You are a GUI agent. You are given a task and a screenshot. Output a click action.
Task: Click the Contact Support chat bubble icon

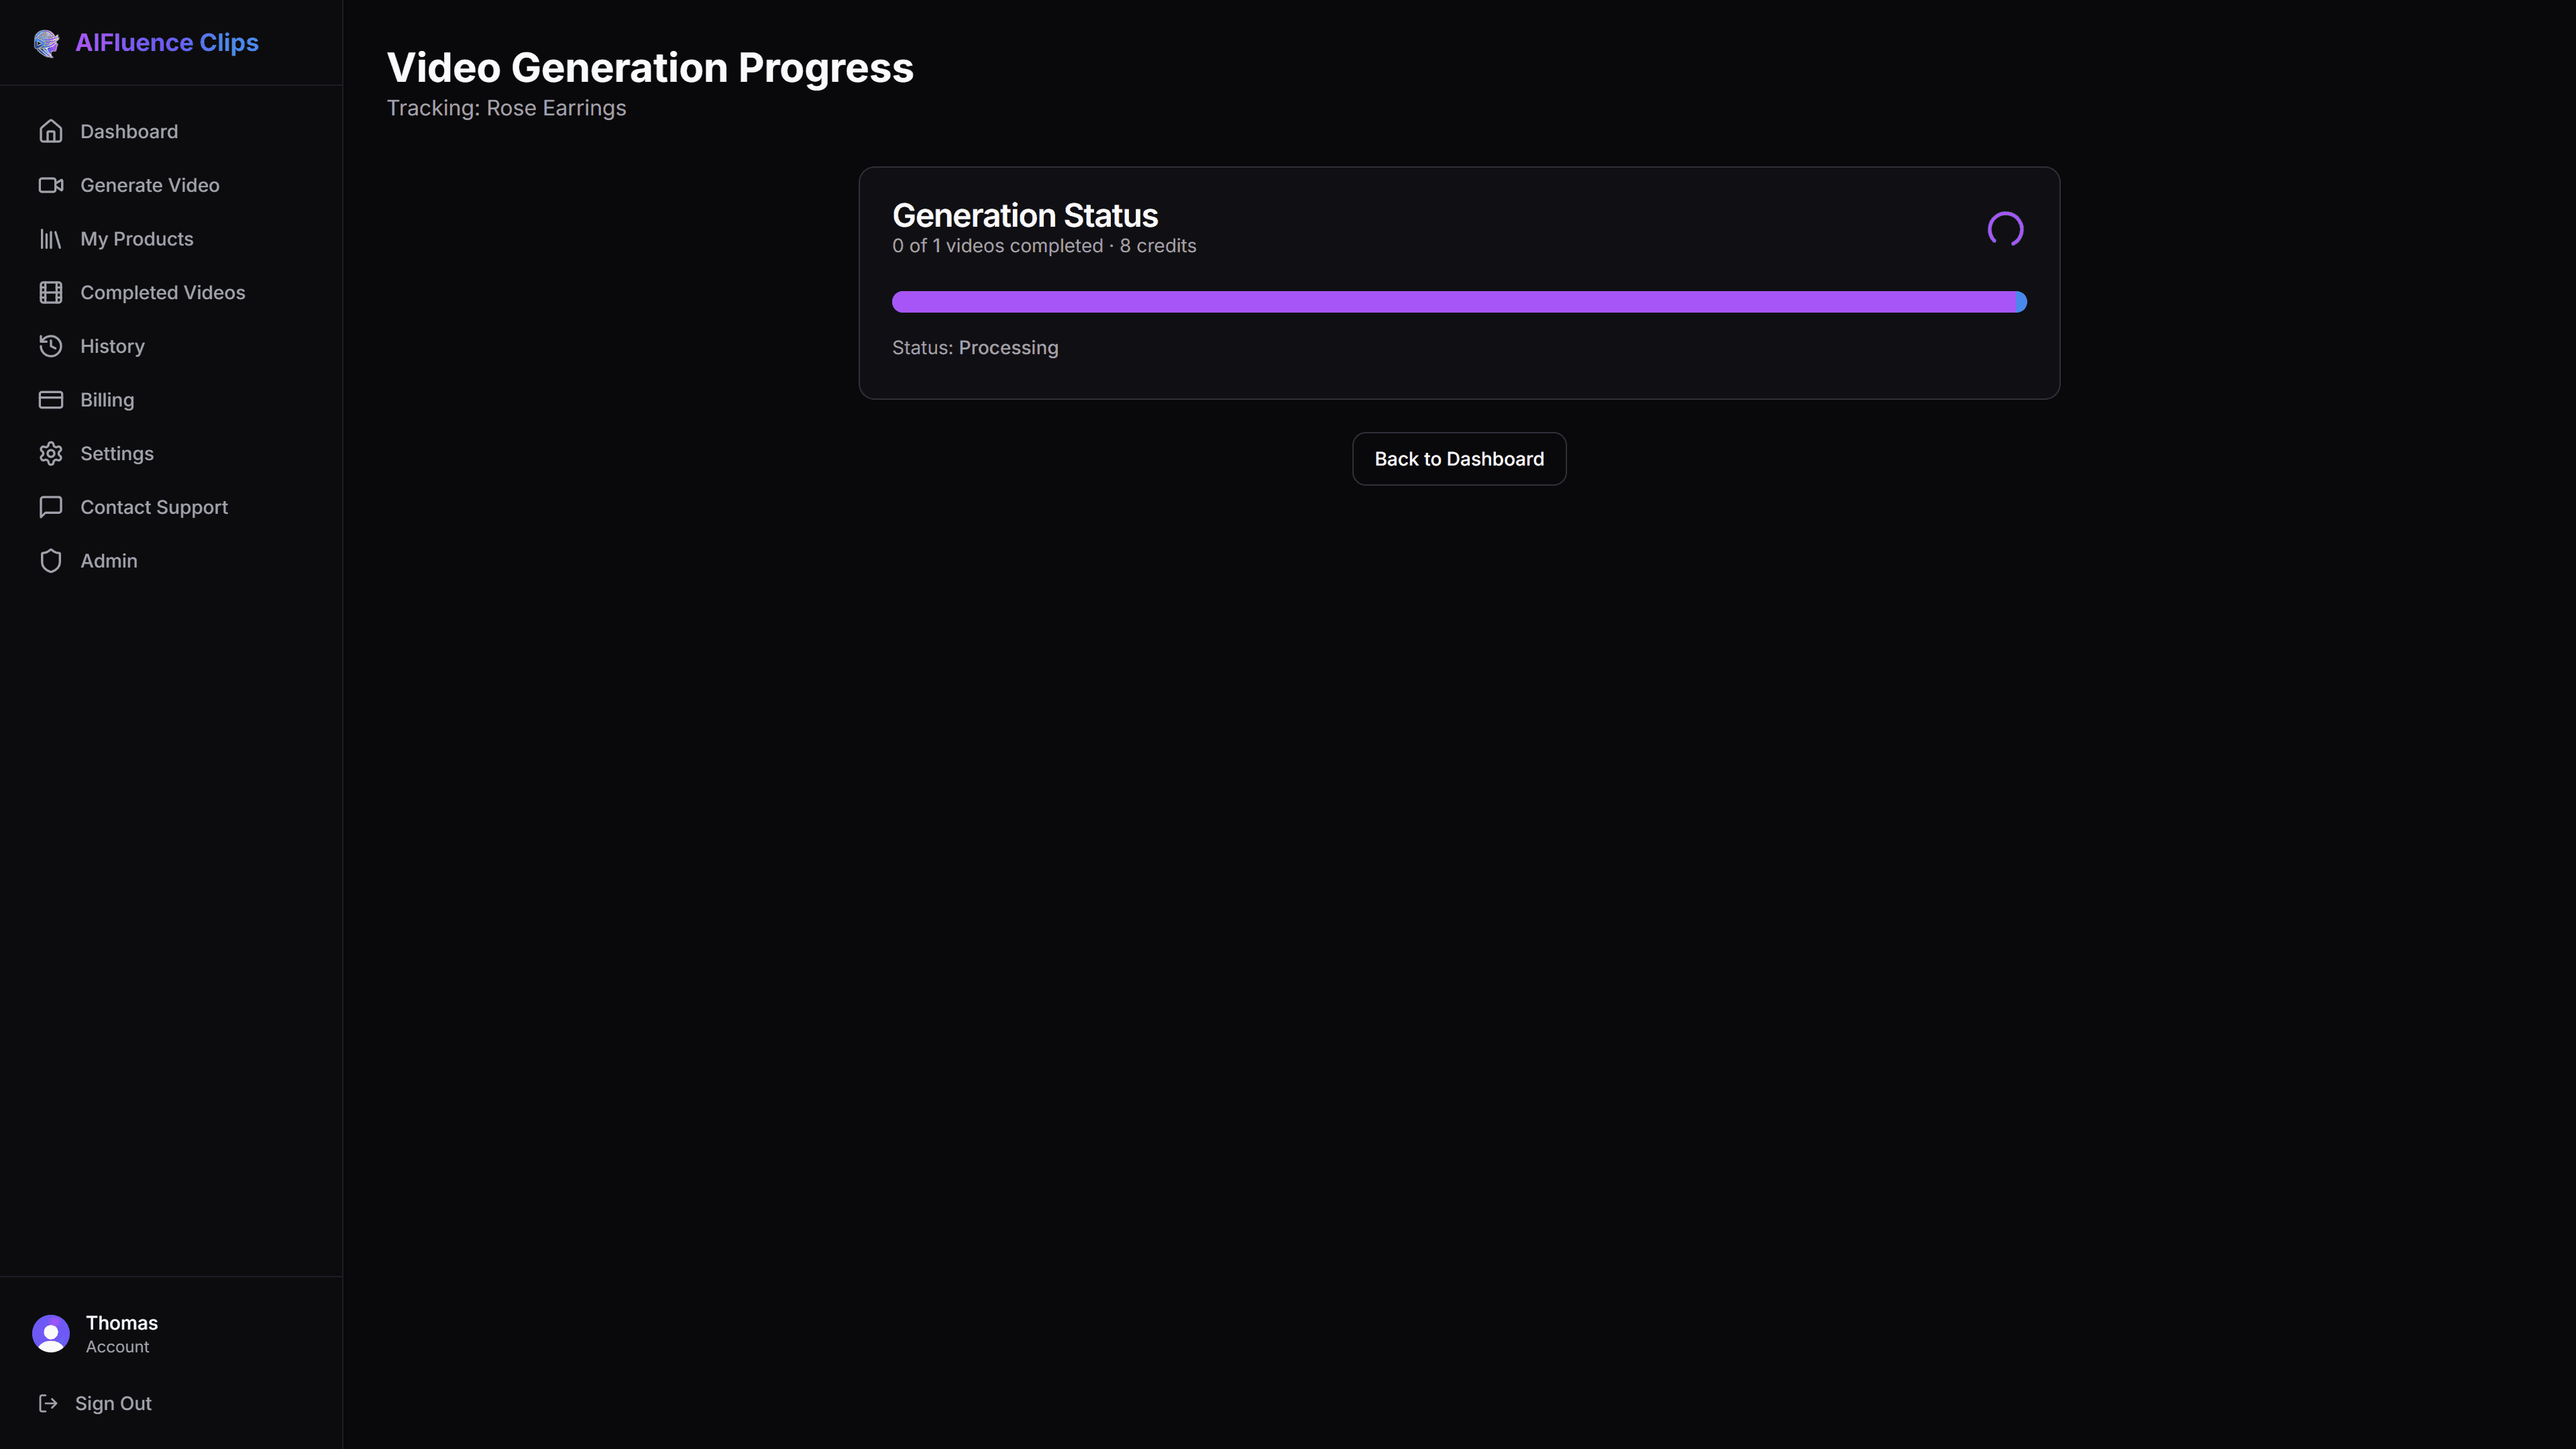[51, 507]
